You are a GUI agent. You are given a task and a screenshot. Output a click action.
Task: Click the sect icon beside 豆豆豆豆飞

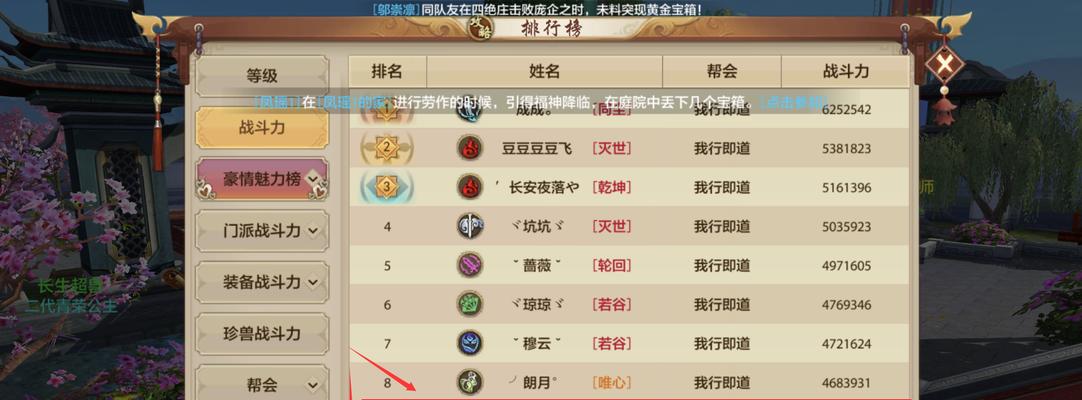coord(470,148)
